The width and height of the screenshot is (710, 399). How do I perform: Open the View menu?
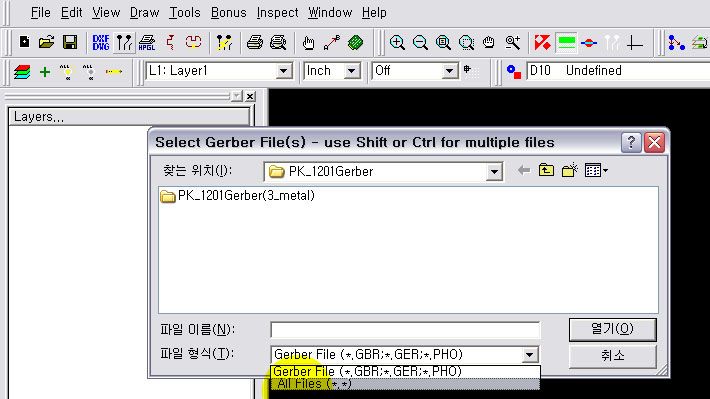[x=106, y=13]
